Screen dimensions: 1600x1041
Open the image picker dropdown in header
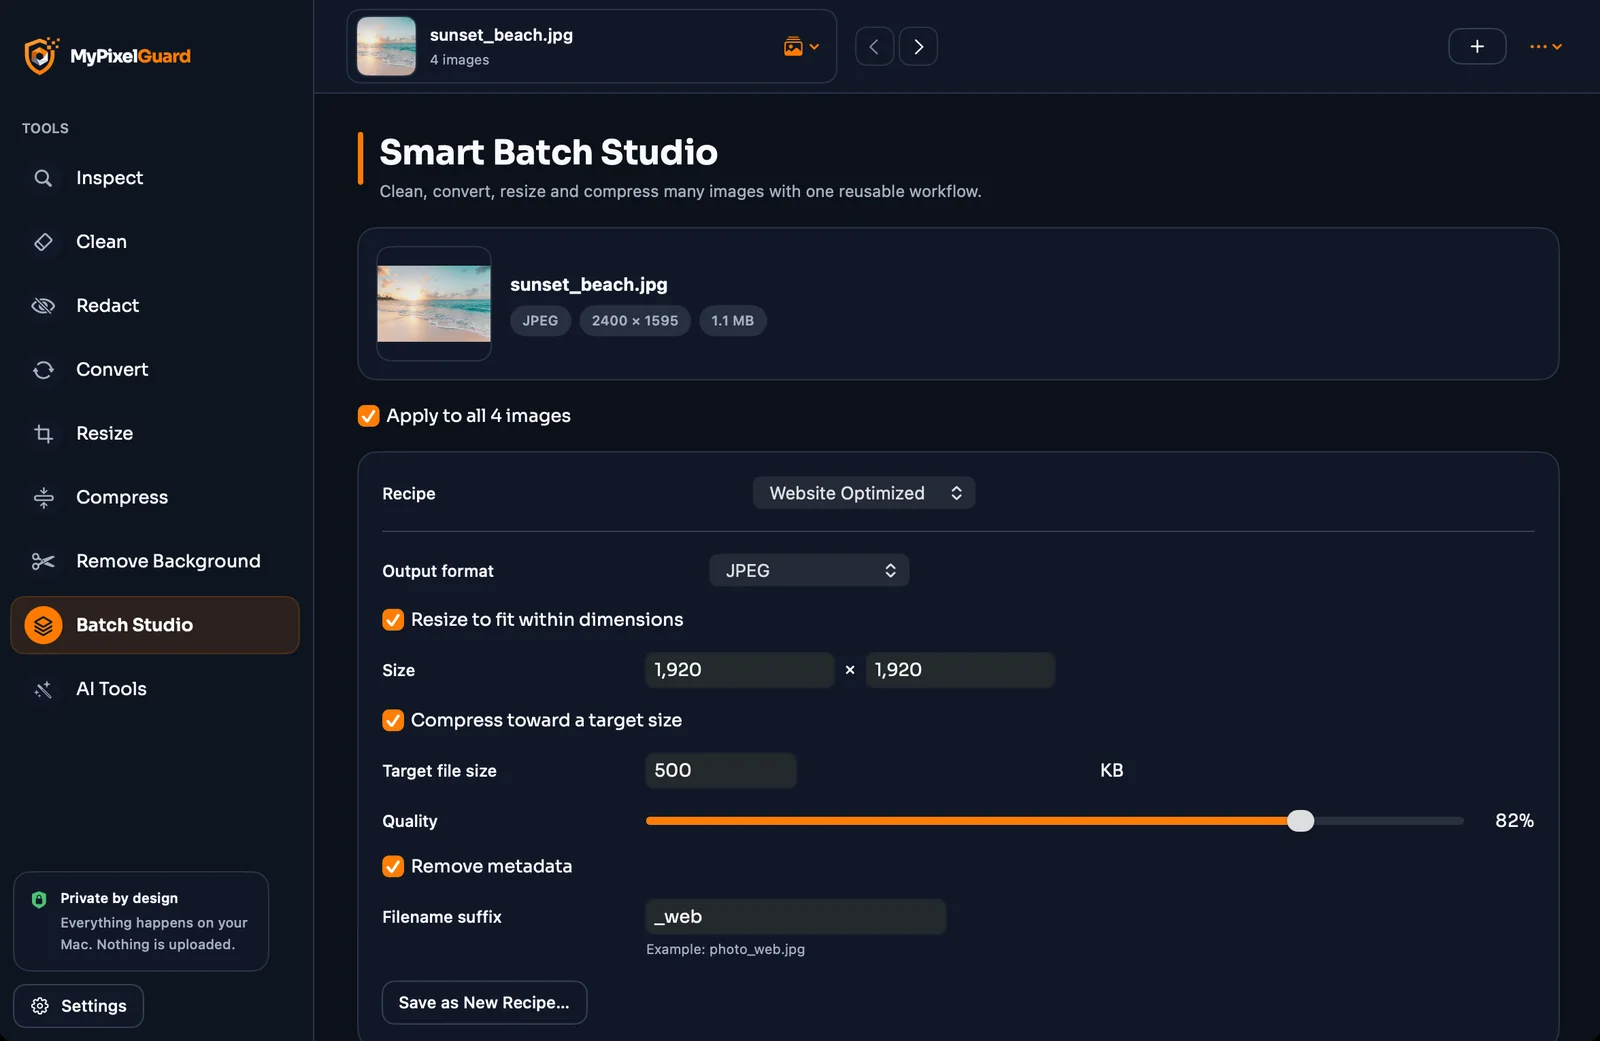[801, 47]
